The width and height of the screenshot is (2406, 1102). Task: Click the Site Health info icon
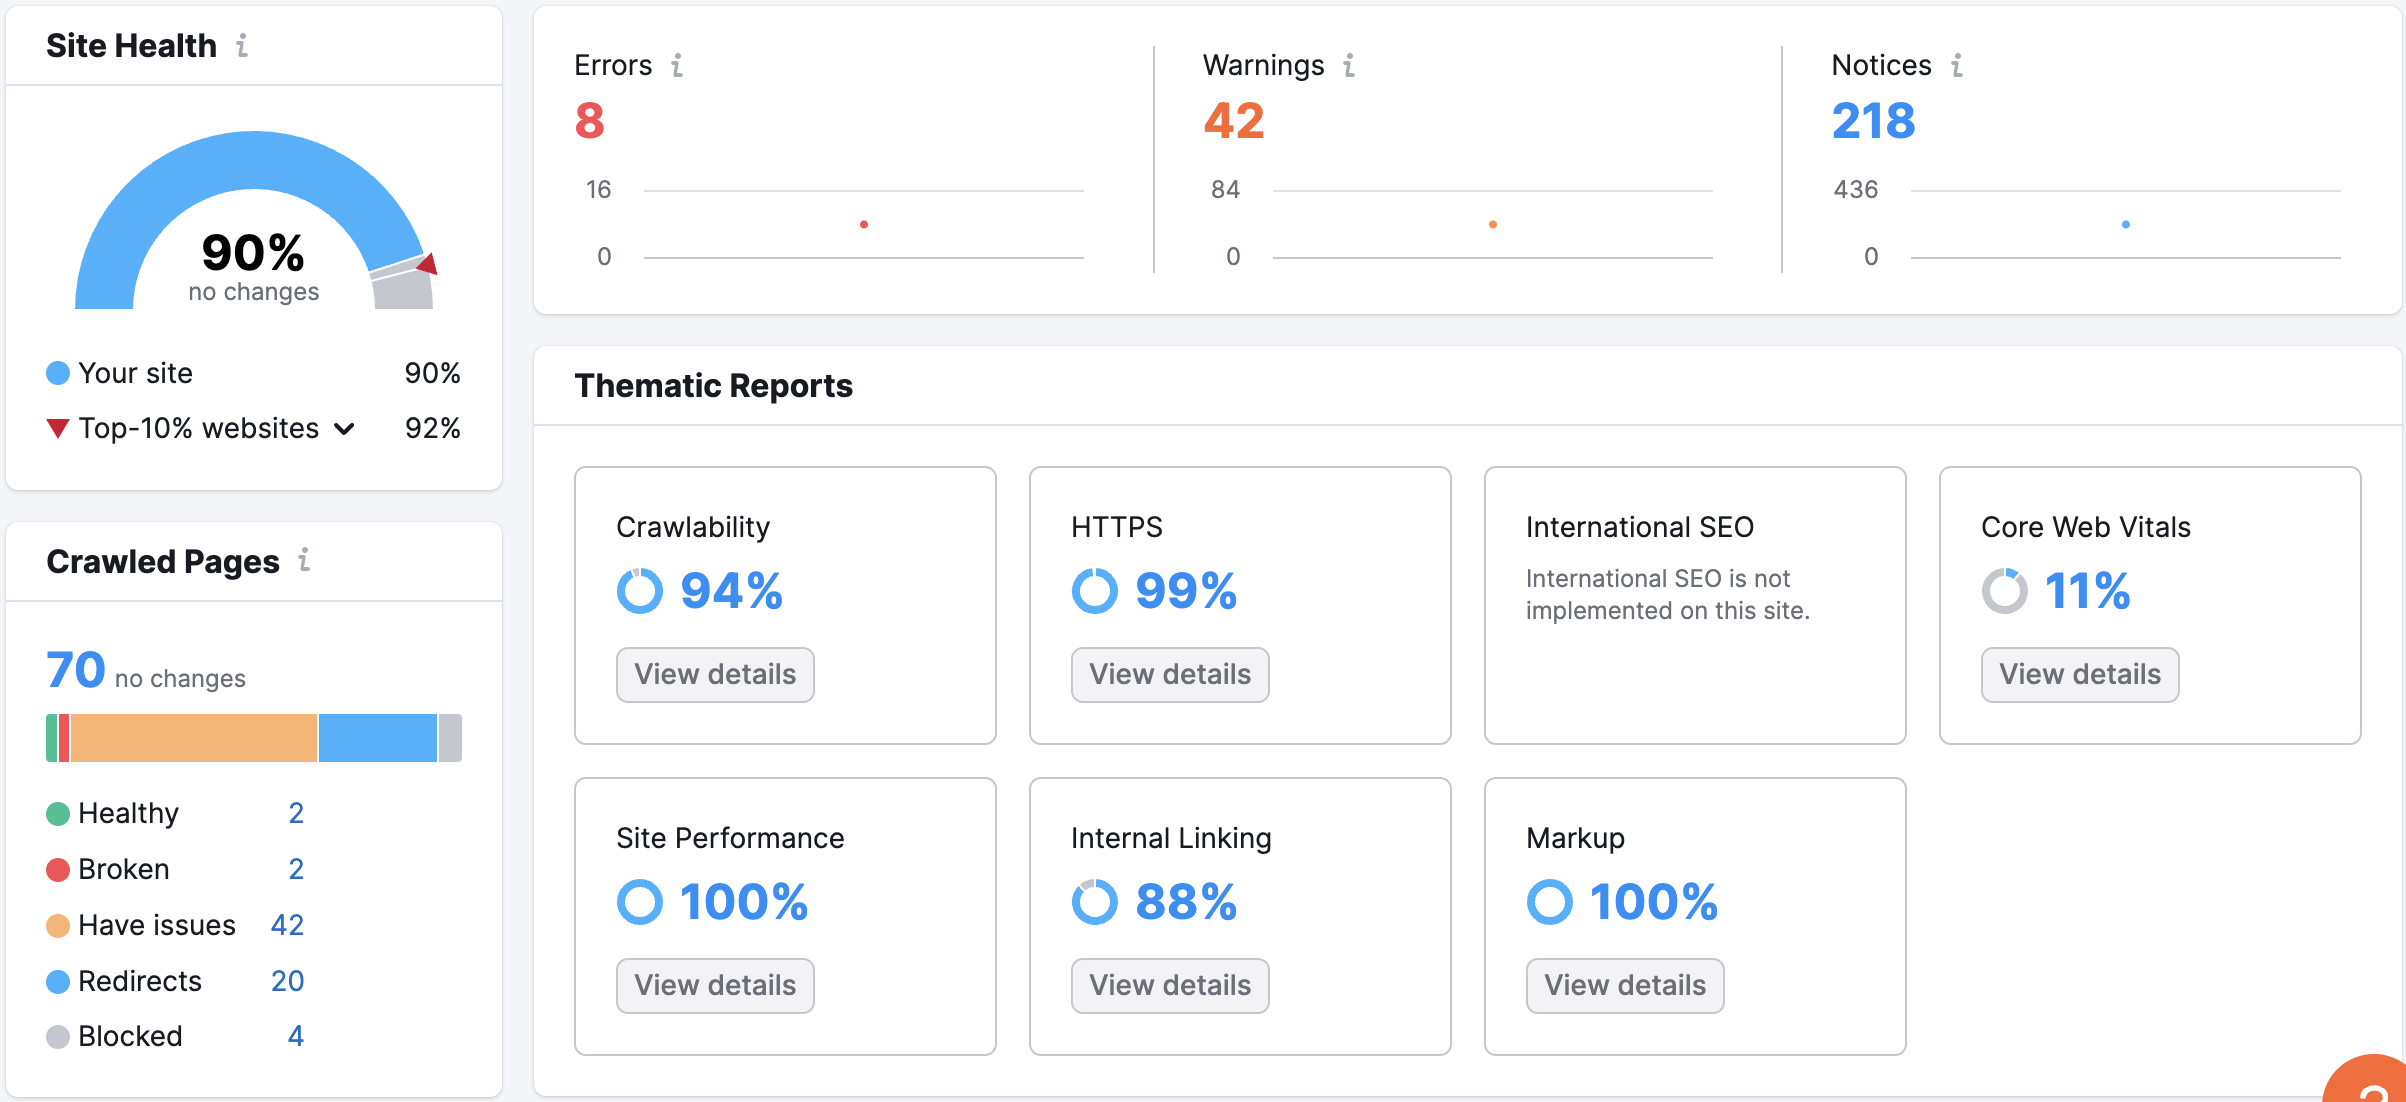[242, 45]
